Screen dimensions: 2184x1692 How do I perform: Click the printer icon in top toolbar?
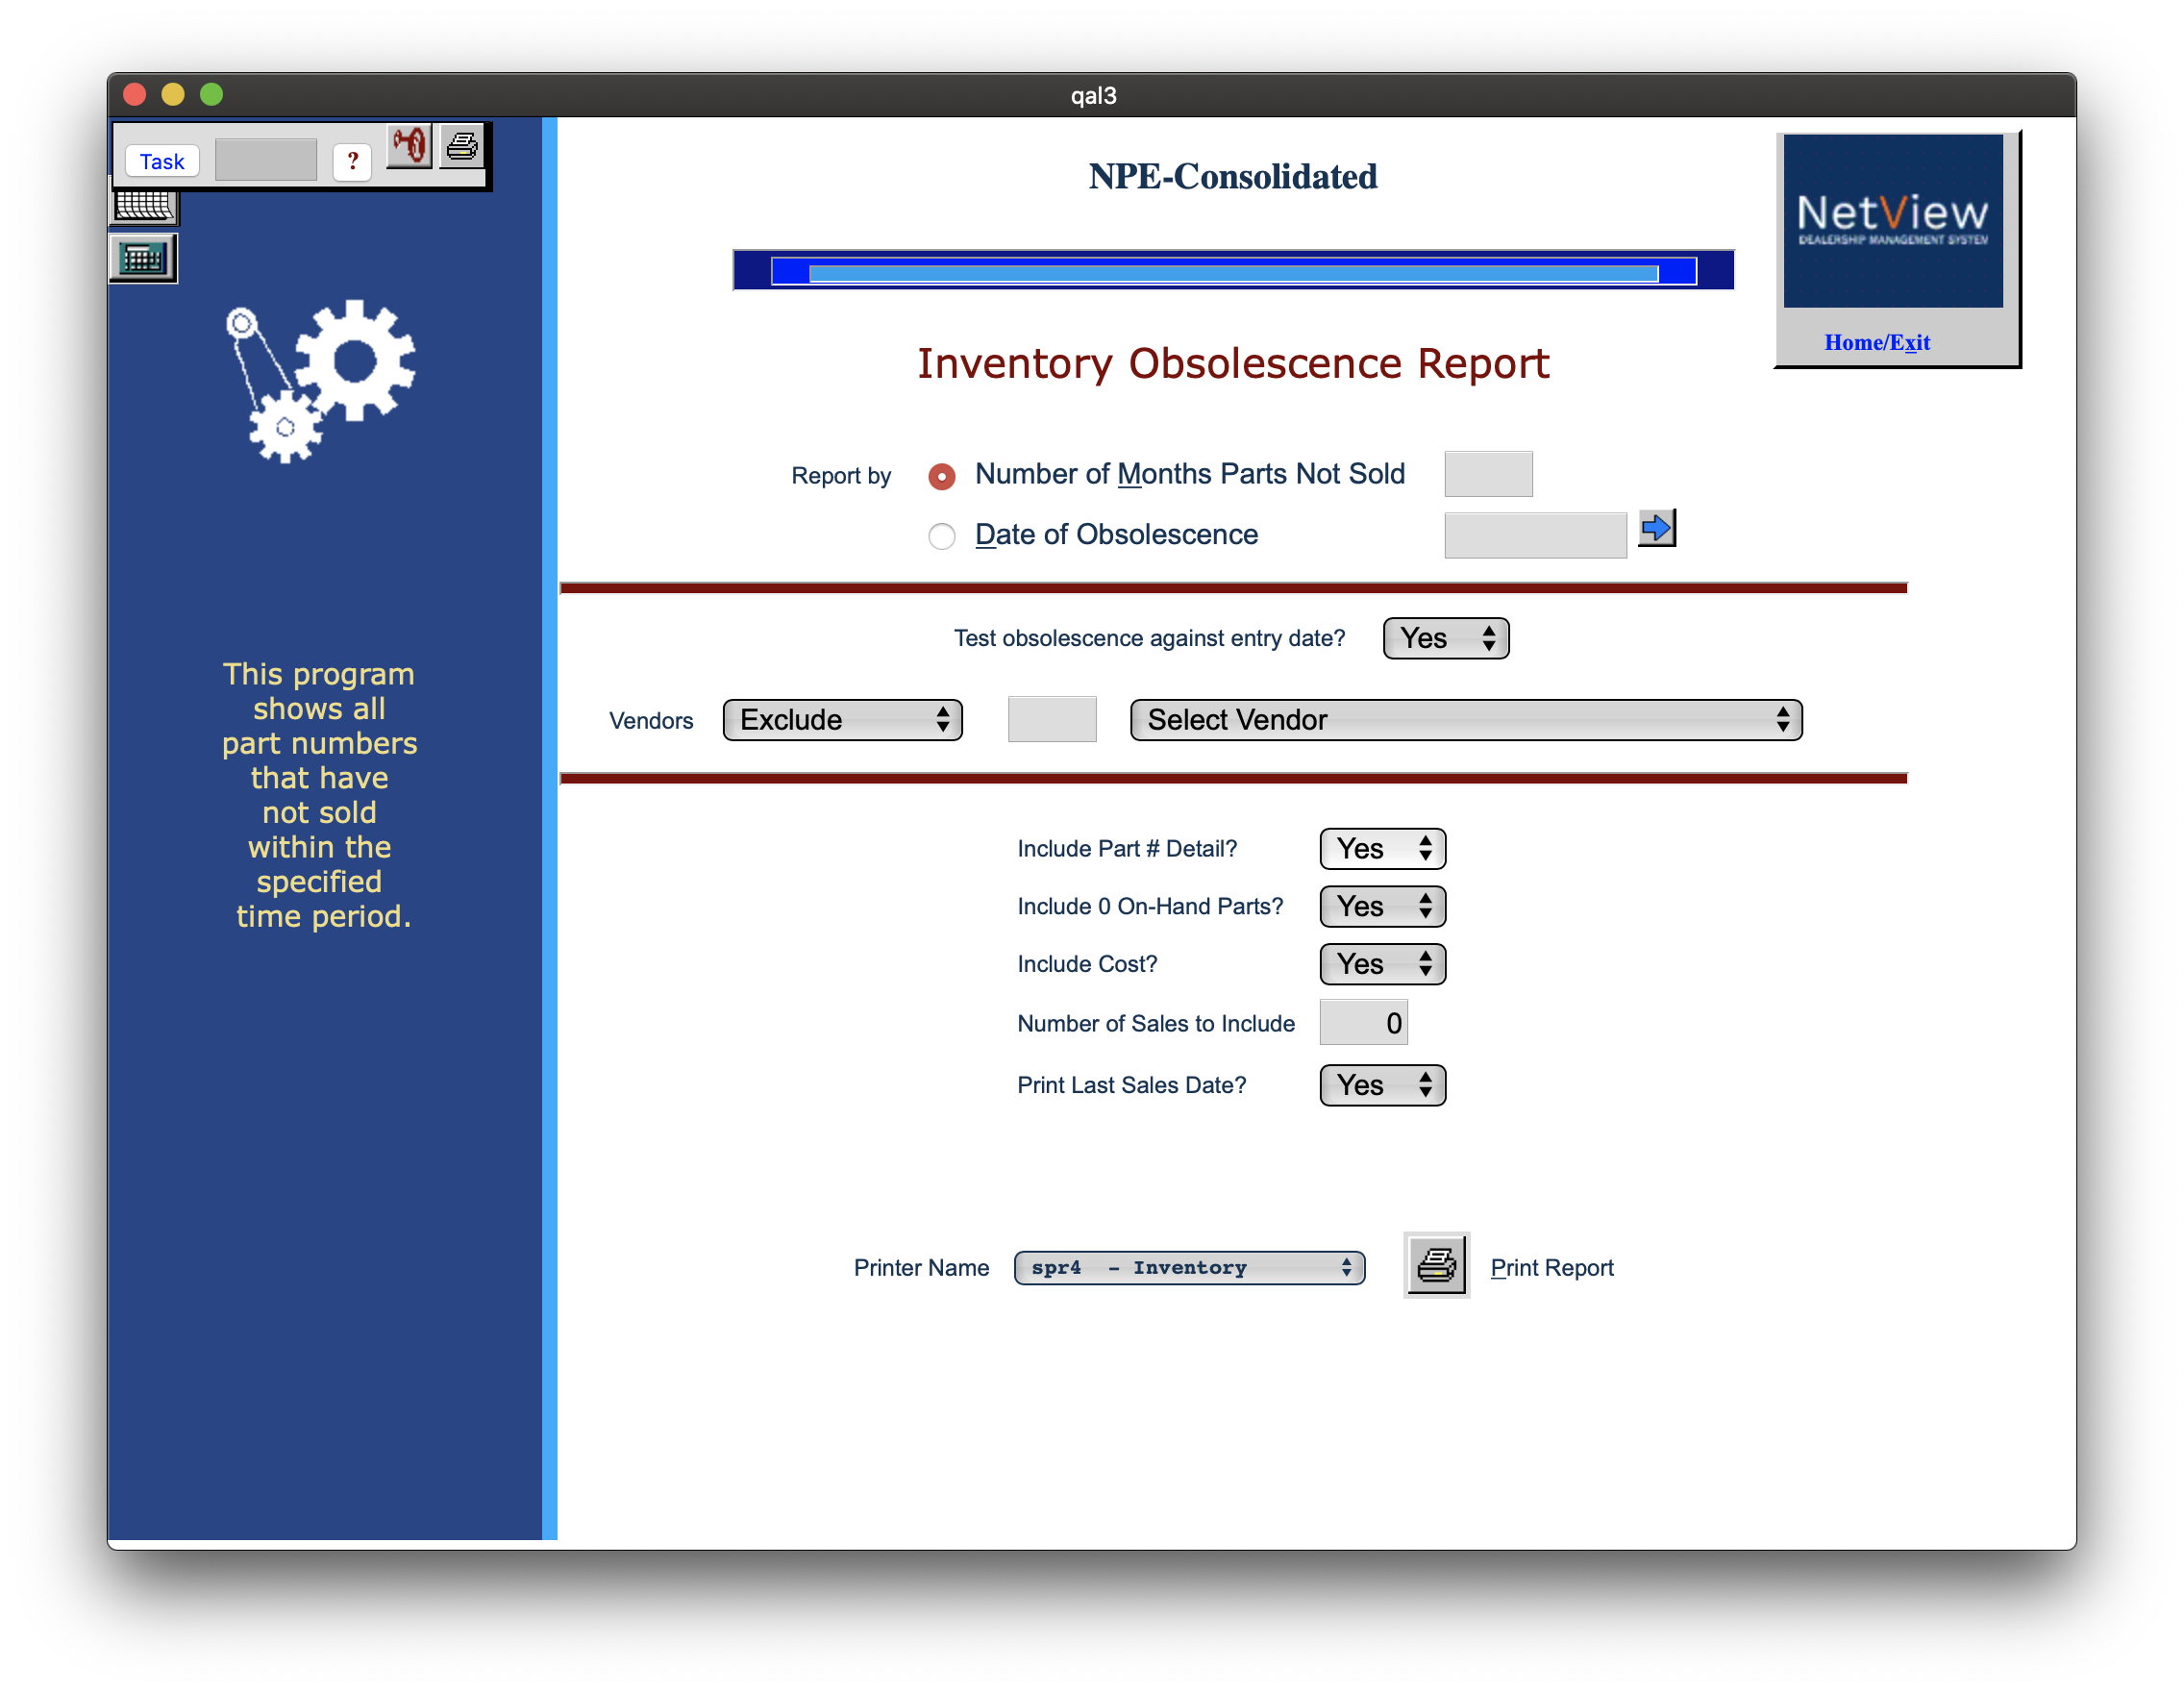461,147
